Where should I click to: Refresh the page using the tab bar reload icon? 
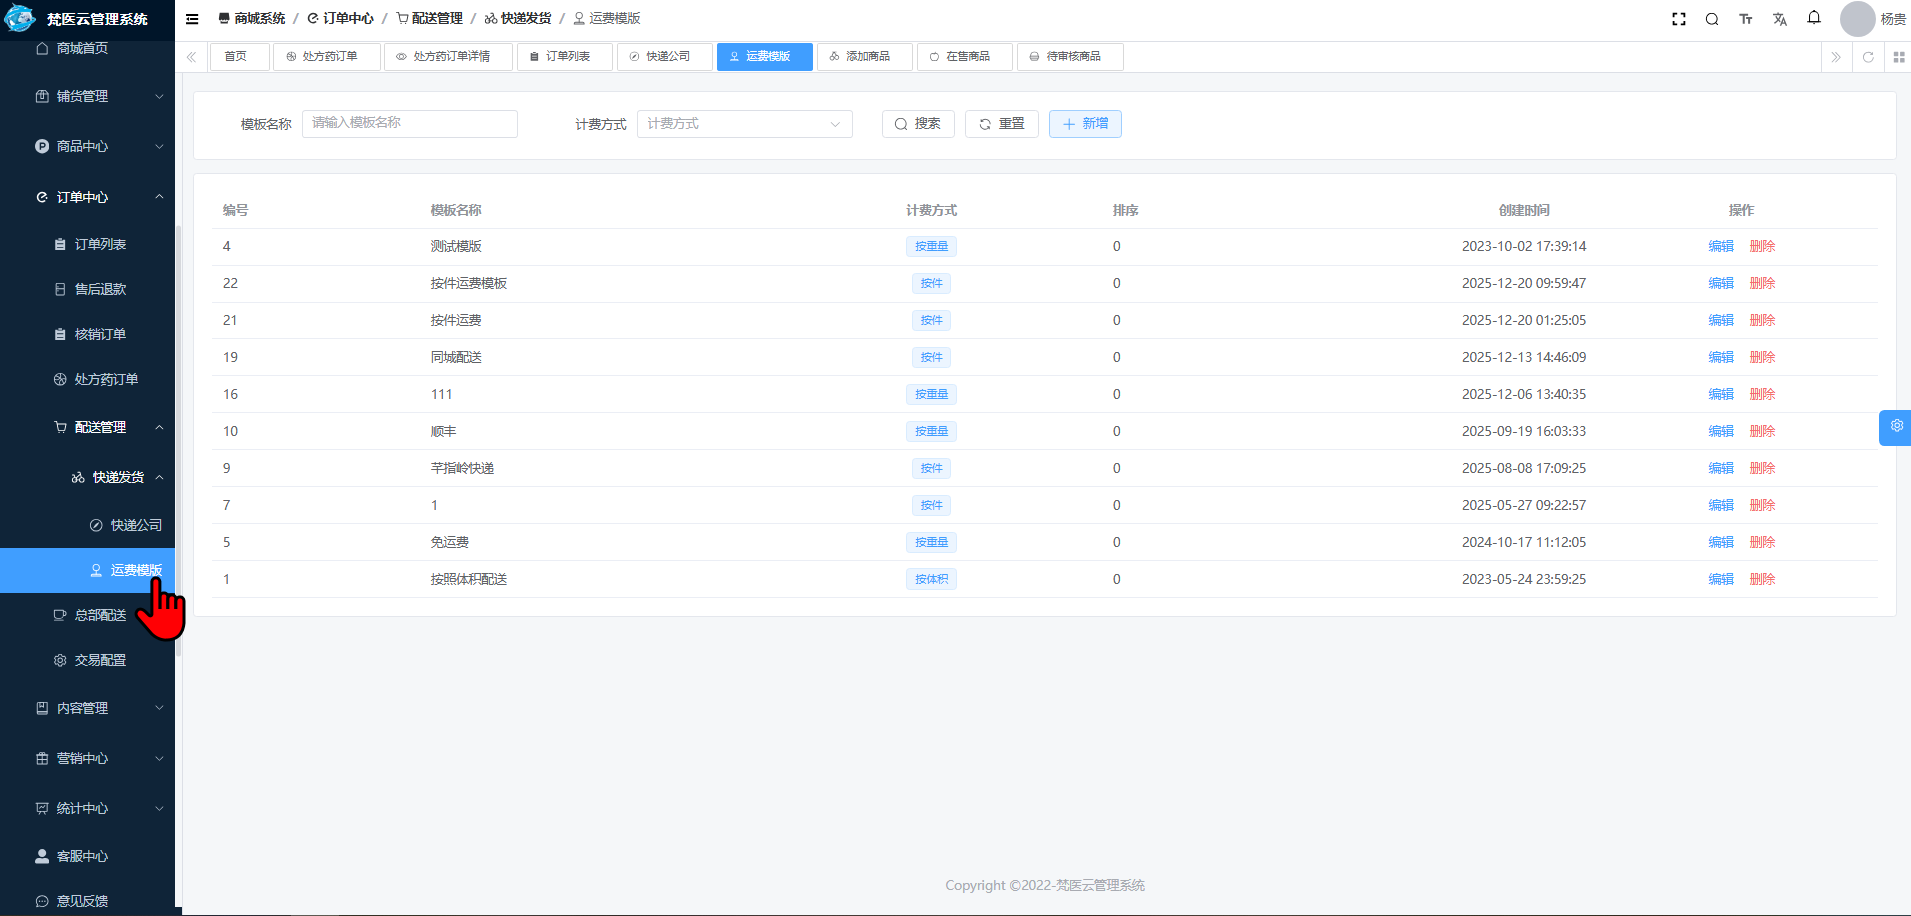1868,57
